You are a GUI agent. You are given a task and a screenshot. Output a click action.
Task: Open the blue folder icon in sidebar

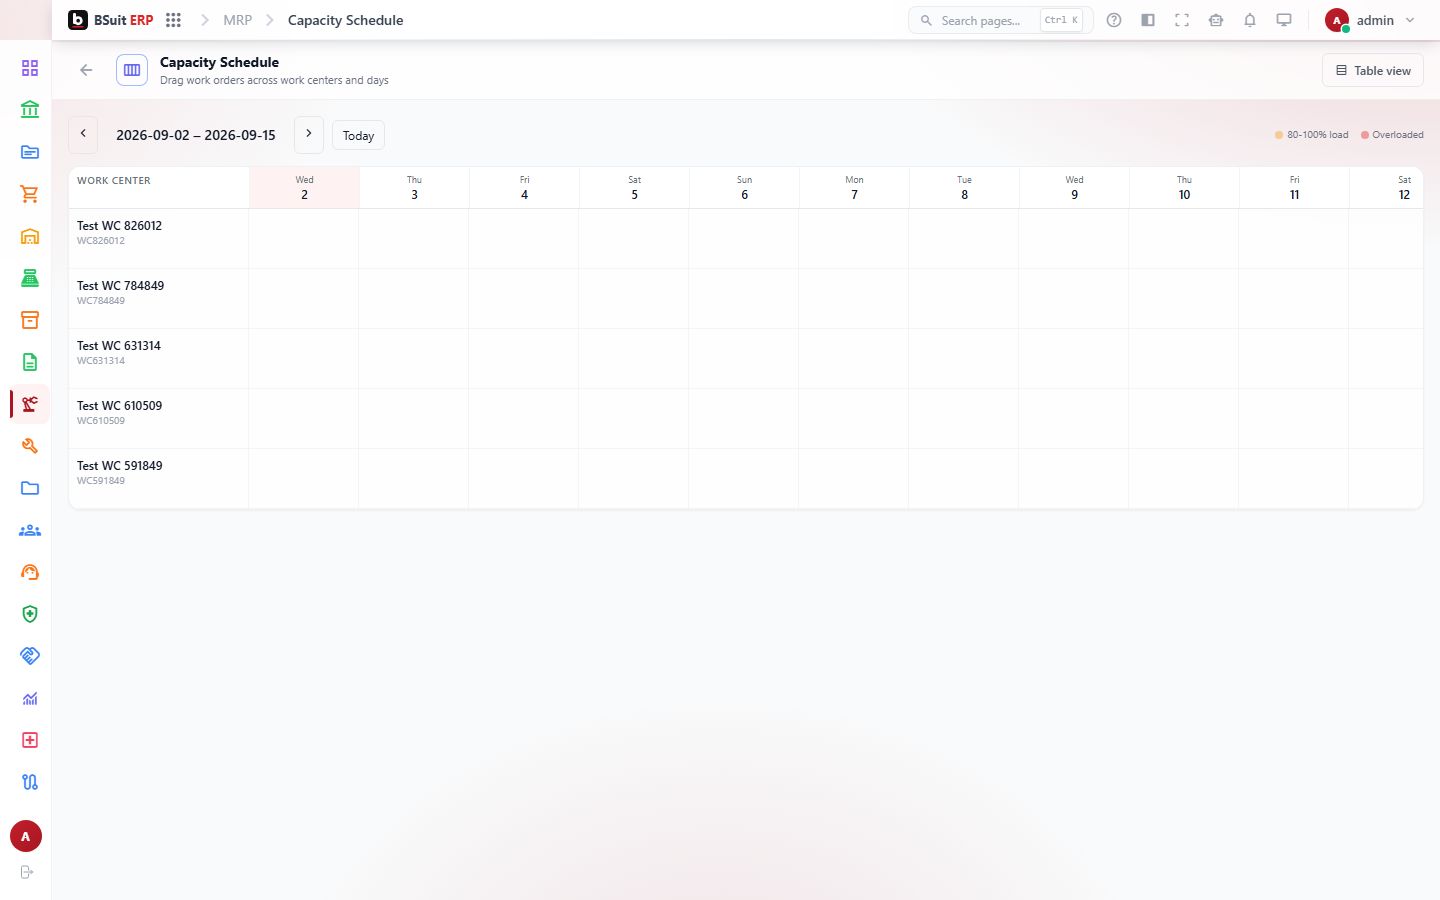(30, 488)
